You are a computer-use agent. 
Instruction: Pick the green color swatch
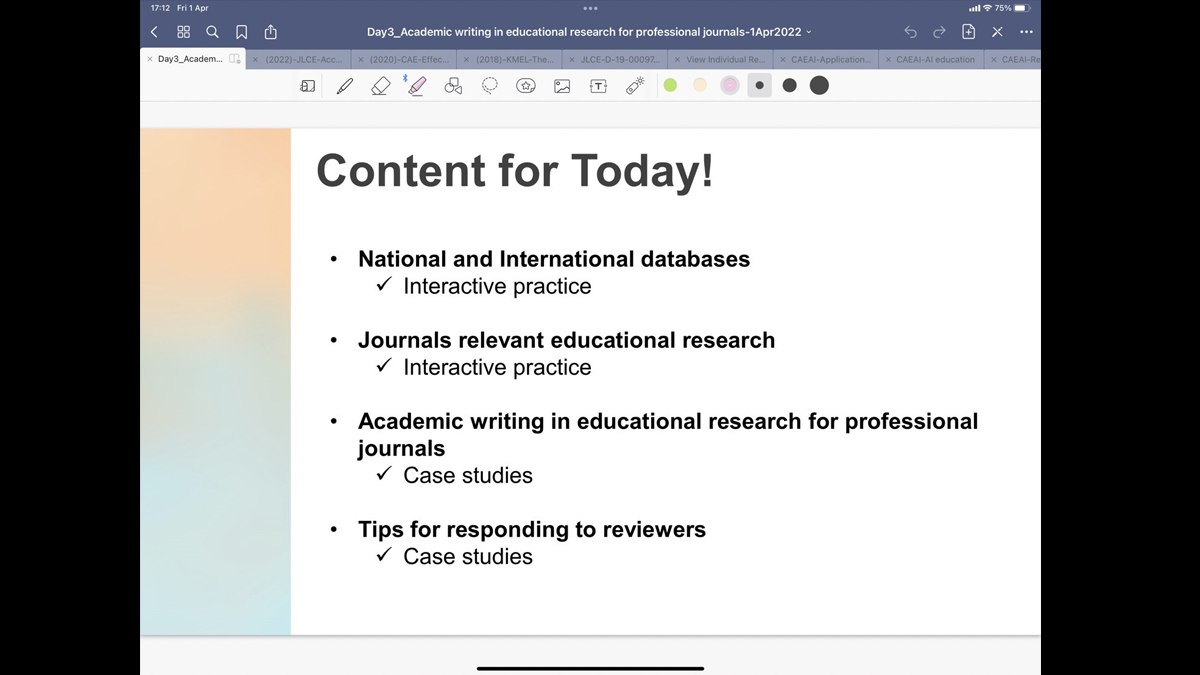tap(670, 86)
